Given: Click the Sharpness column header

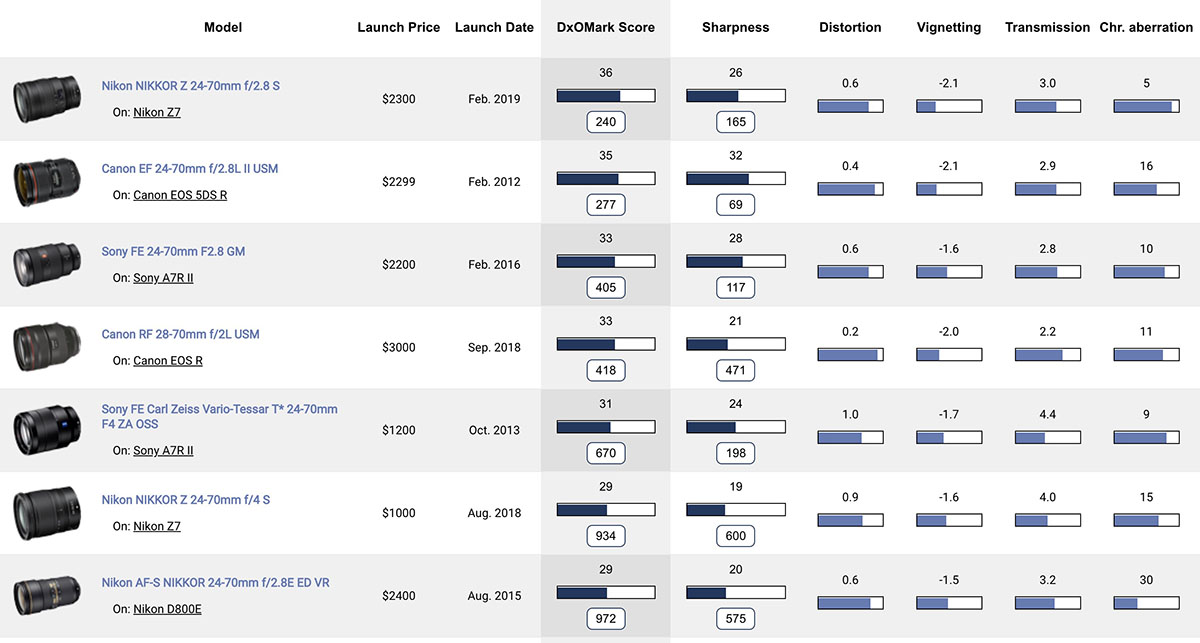Looking at the screenshot, I should (735, 28).
